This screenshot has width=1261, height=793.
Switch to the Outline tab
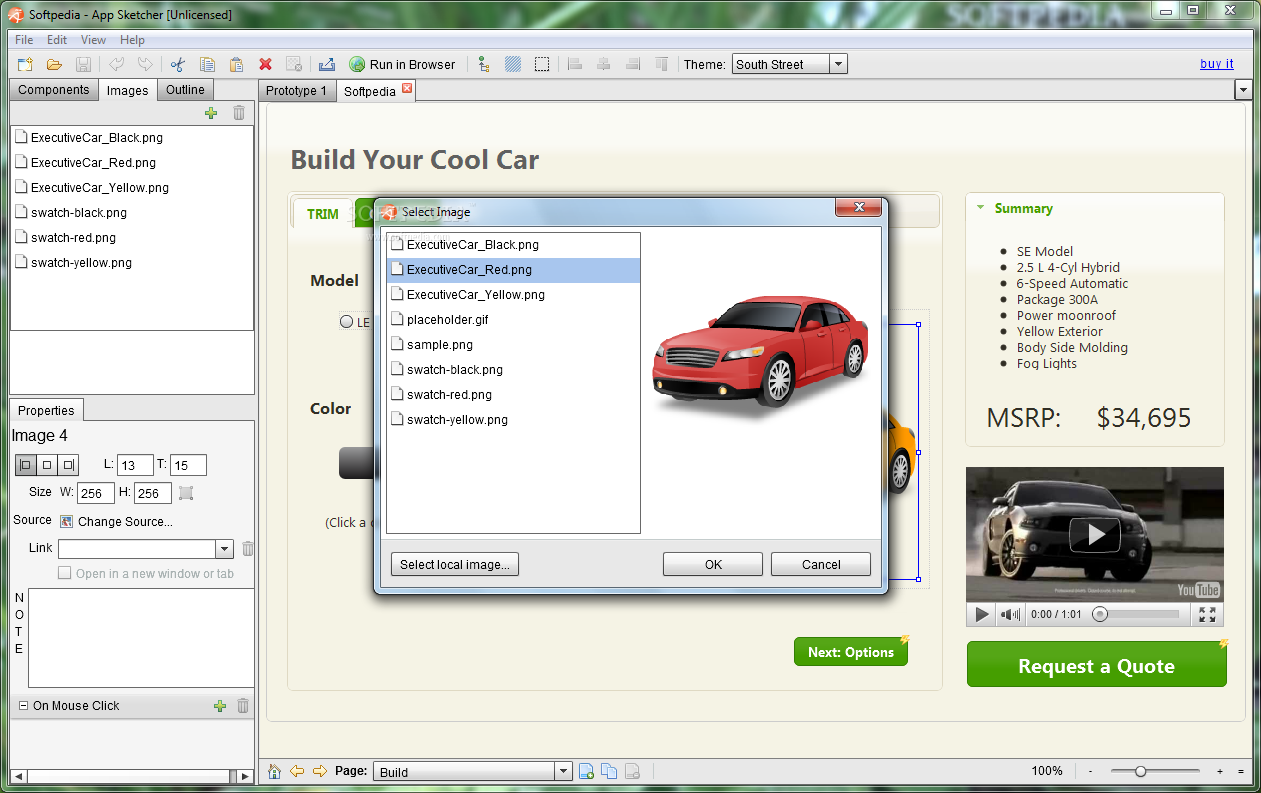pyautogui.click(x=185, y=90)
